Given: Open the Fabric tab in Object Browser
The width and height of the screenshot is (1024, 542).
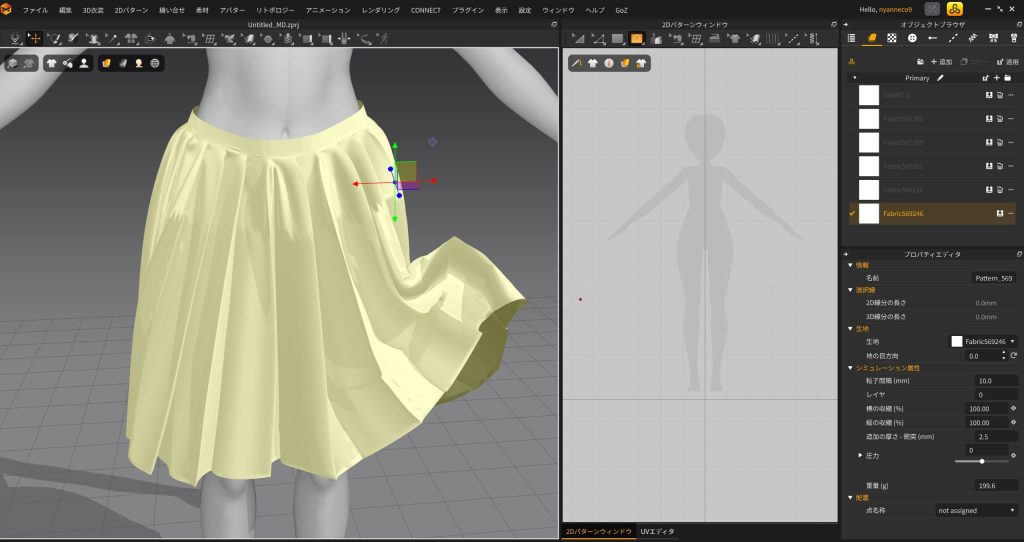Looking at the screenshot, I should tap(871, 38).
